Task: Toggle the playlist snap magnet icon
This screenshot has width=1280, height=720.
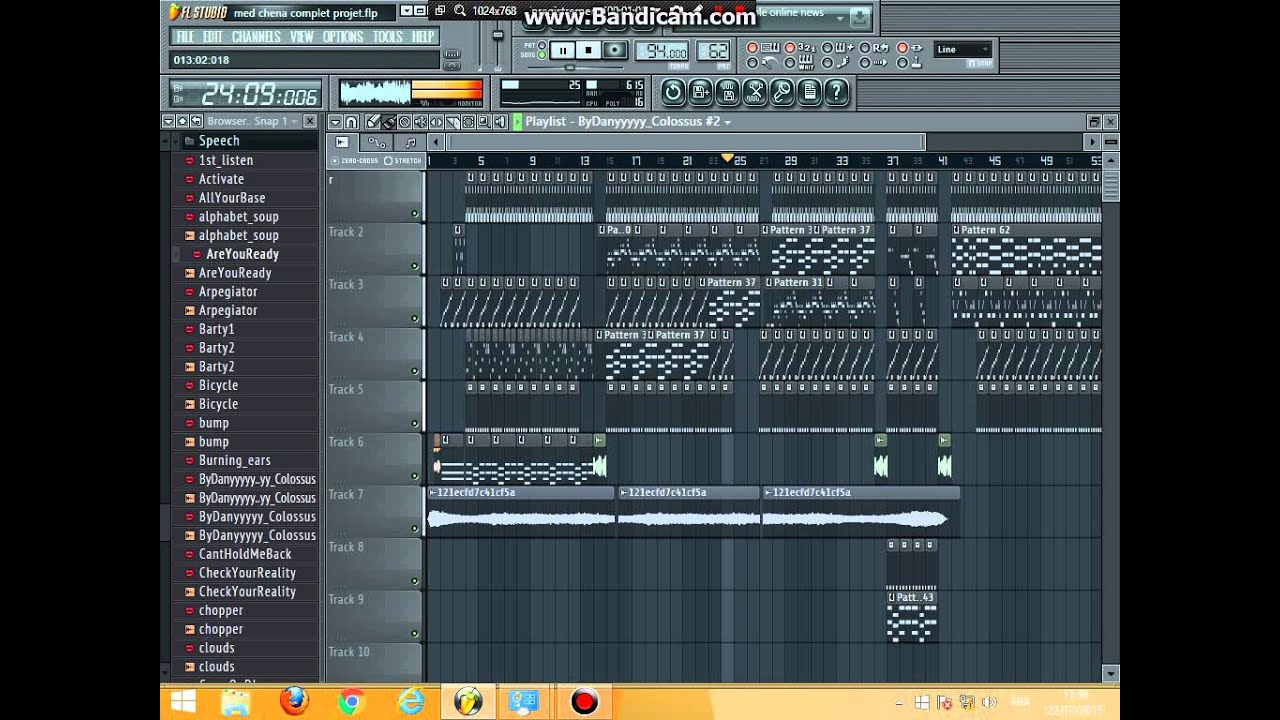Action: tap(351, 121)
